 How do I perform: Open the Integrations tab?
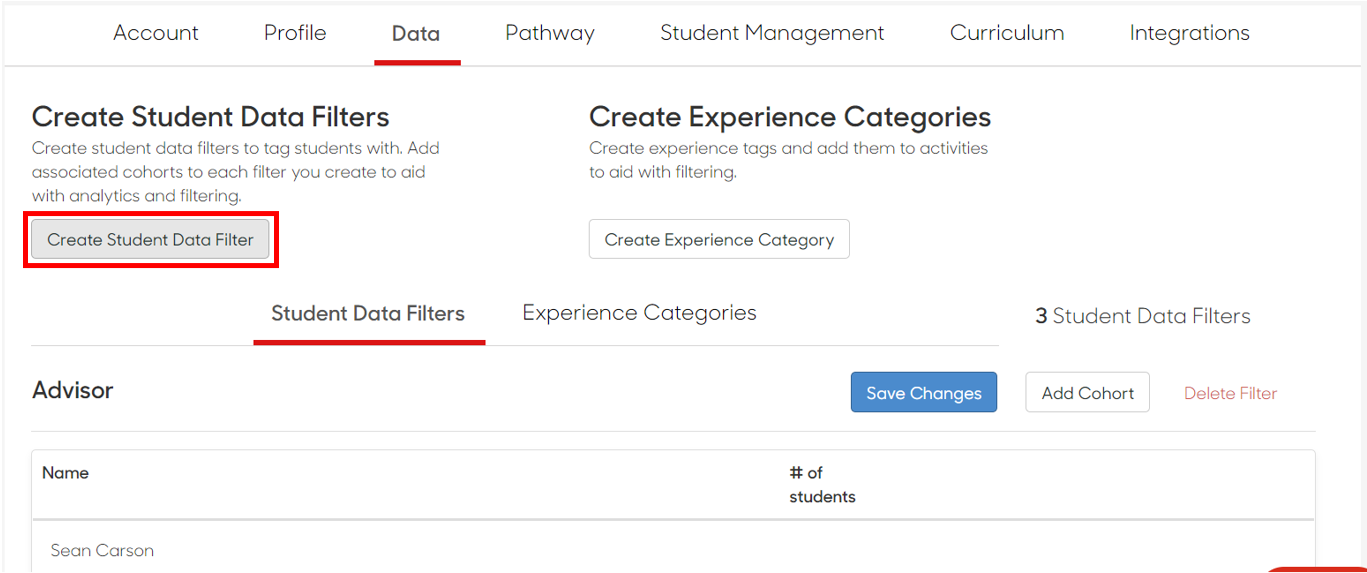pos(1189,33)
